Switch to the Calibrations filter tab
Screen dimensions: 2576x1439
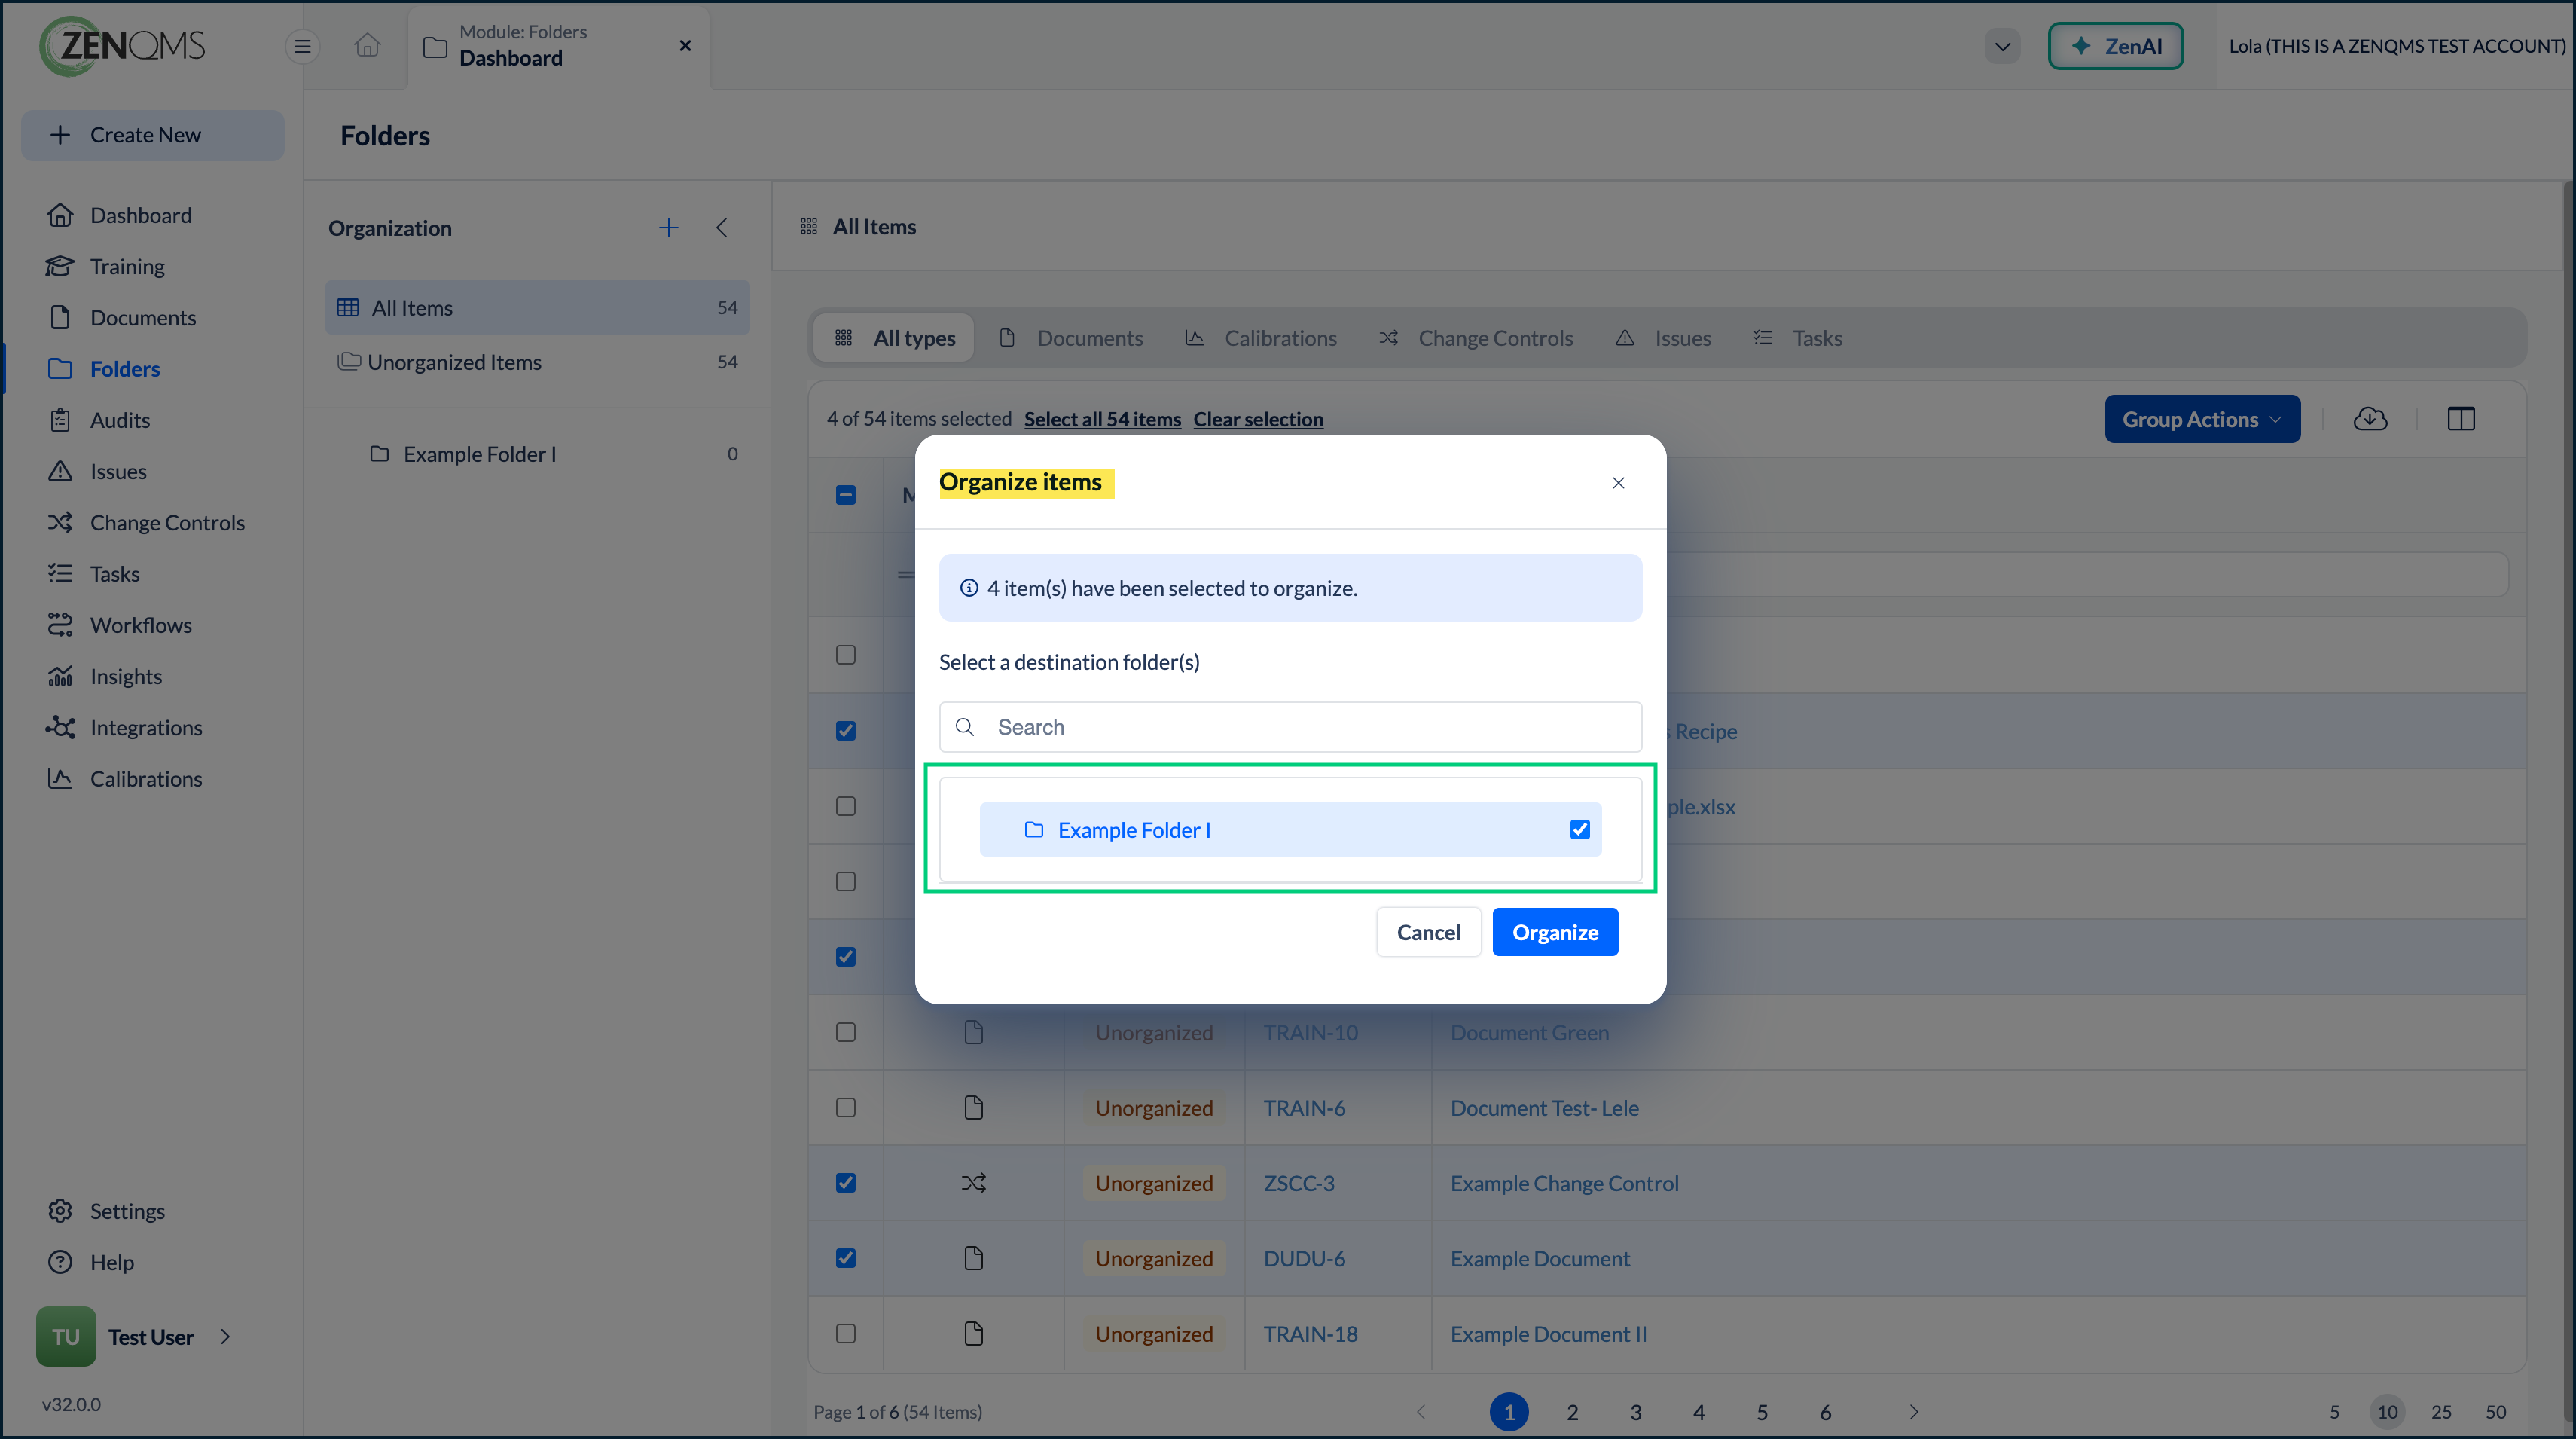coord(1261,338)
